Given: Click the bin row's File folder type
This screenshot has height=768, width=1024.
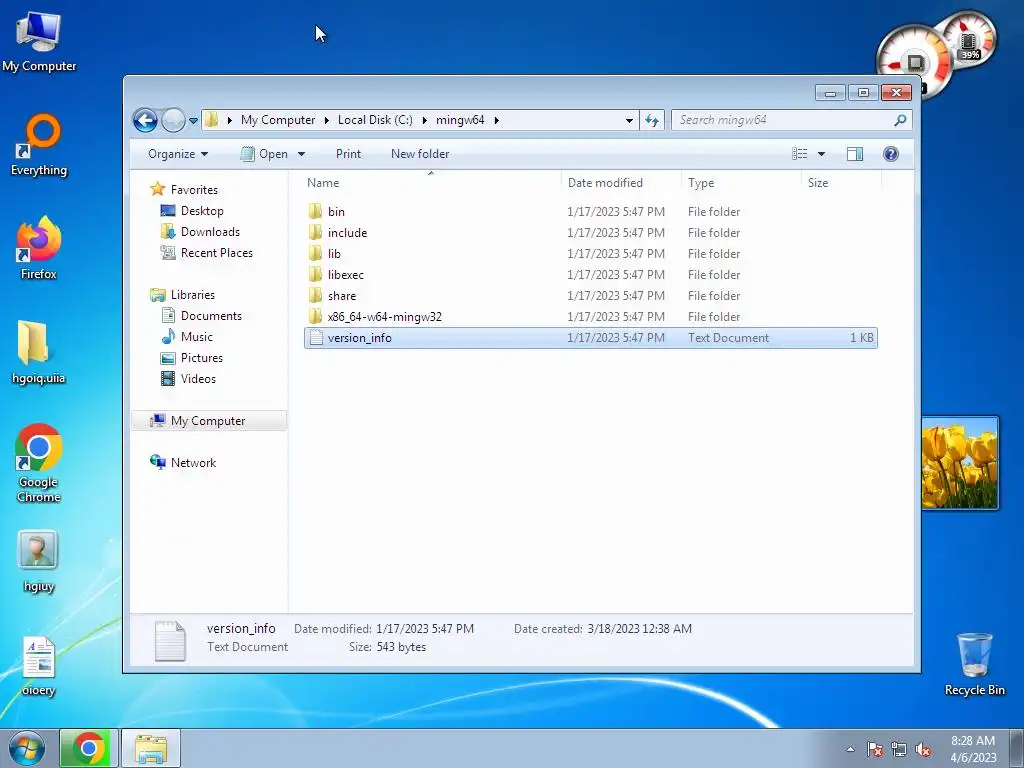Looking at the screenshot, I should click(x=714, y=212).
